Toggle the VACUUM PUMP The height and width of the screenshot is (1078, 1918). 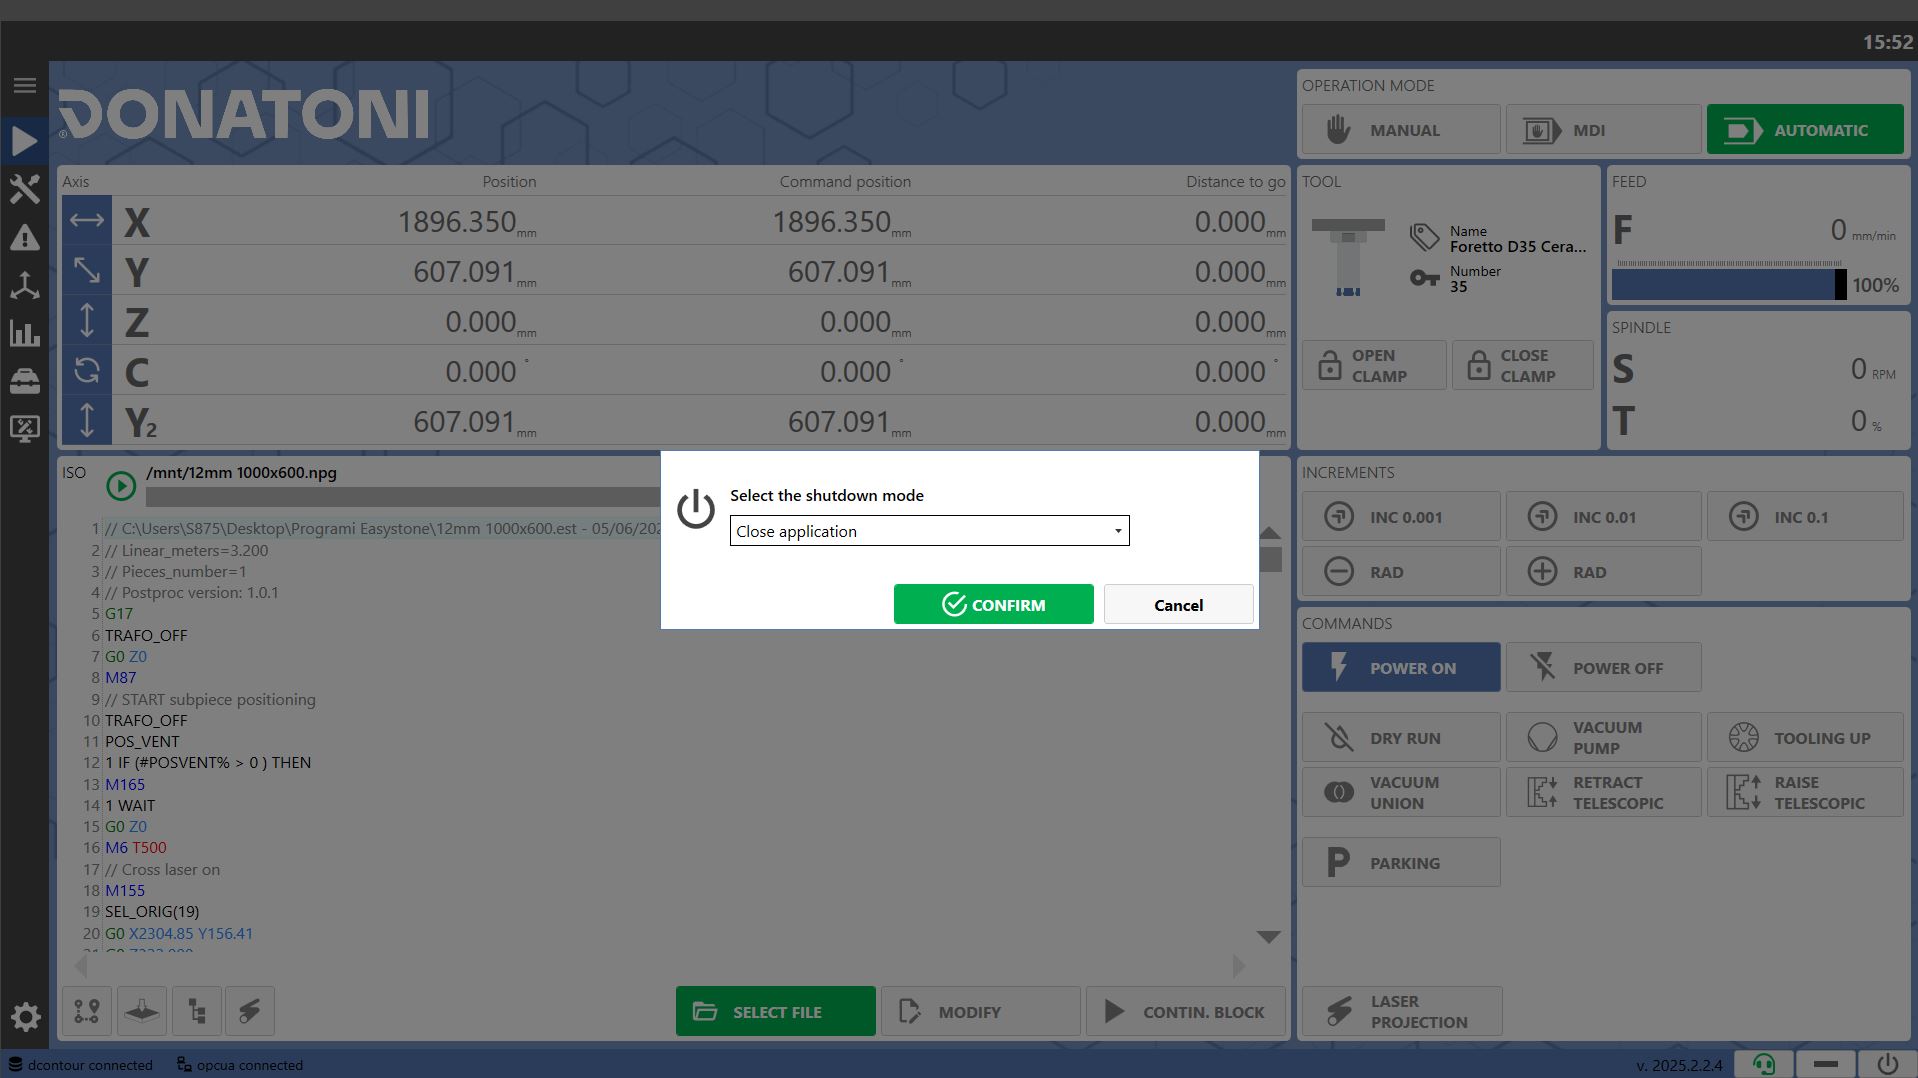[x=1603, y=738]
